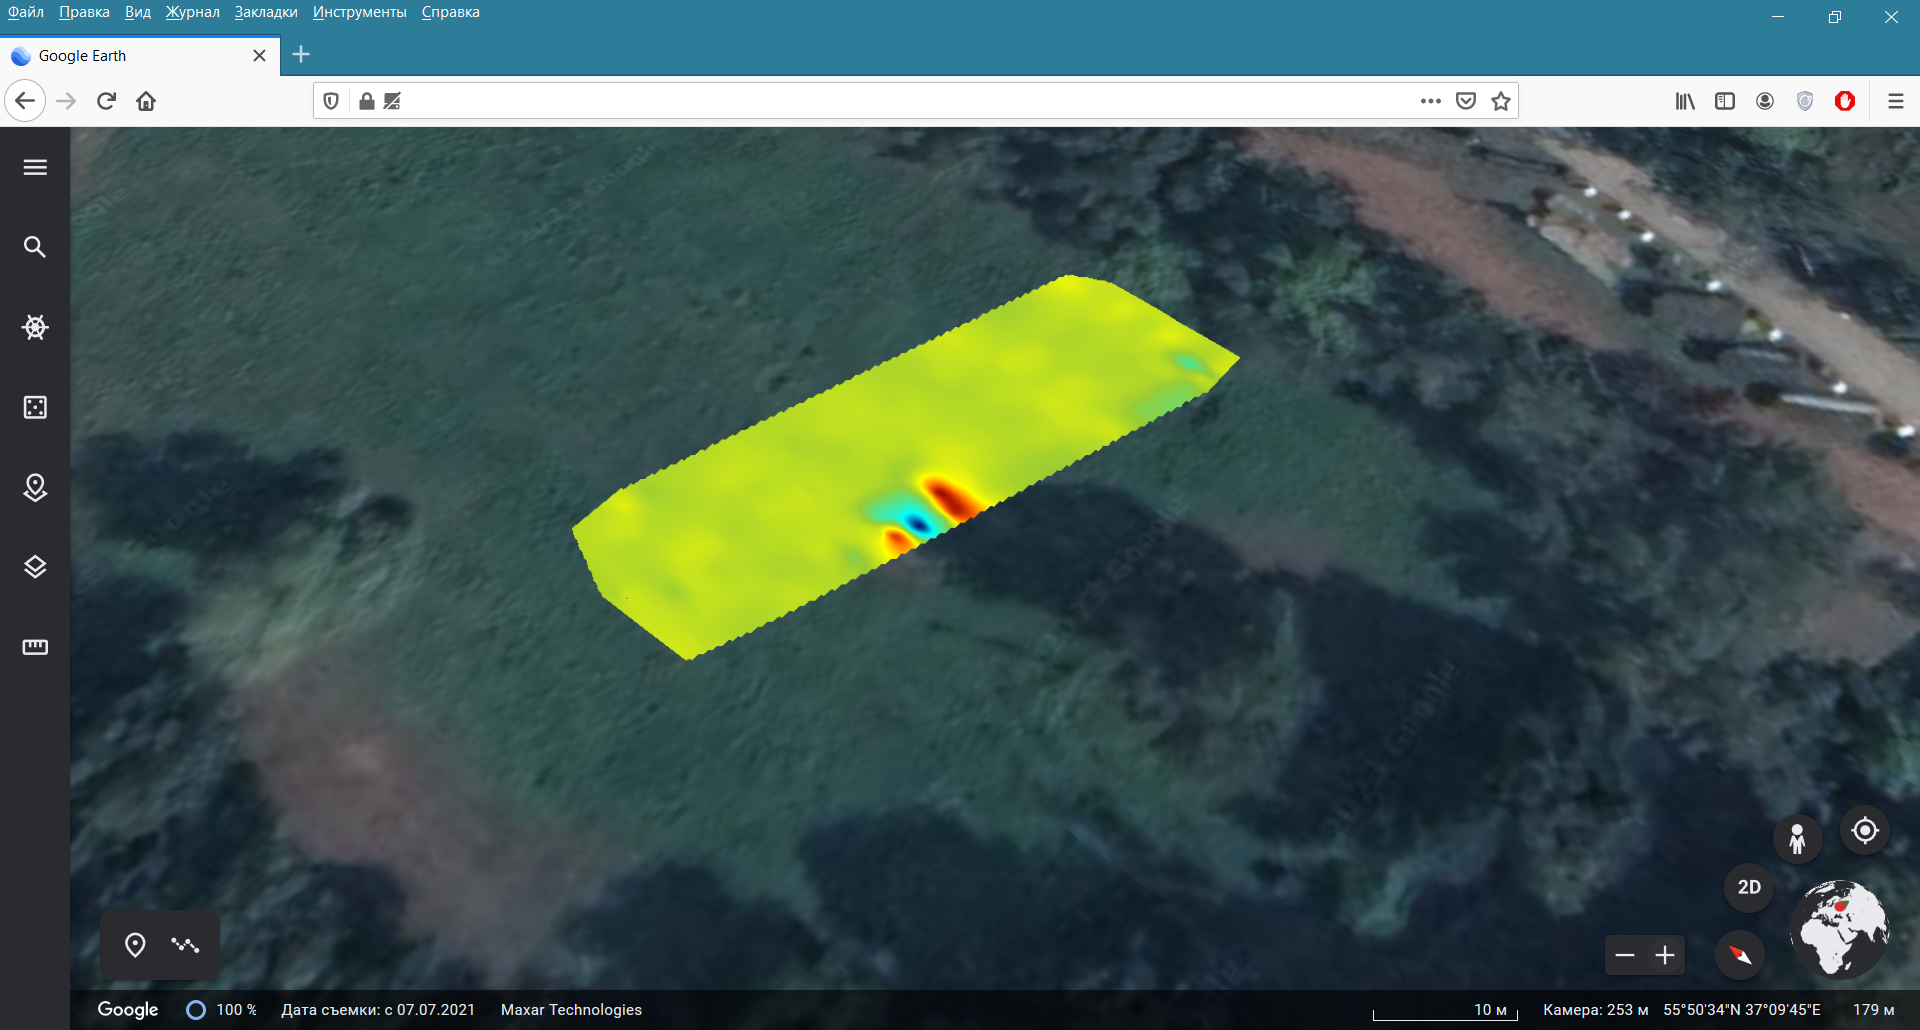Screen dimensions: 1920x1030
Task: Open a new browser tab
Action: click(x=301, y=54)
